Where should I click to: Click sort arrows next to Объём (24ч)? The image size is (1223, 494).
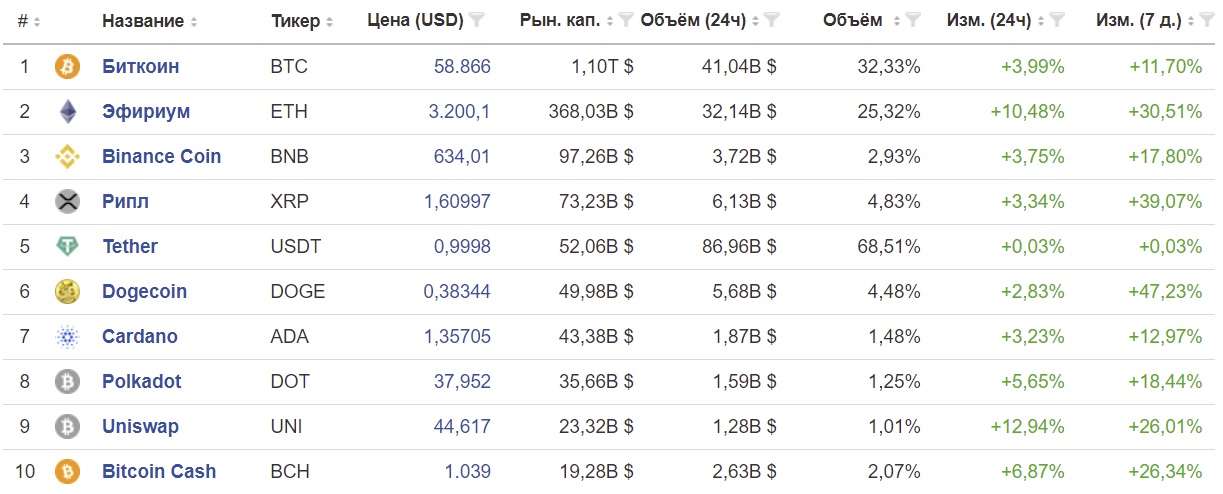(756, 22)
